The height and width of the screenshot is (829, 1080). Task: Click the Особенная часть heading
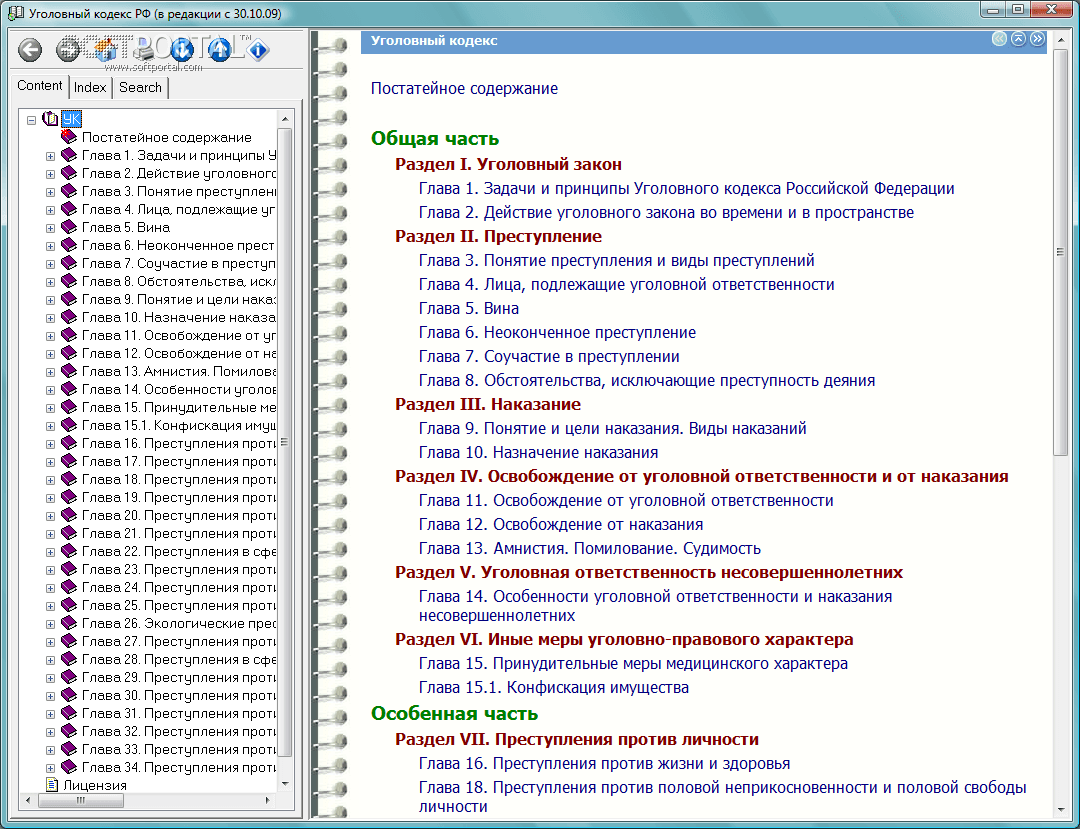pyautogui.click(x=455, y=713)
